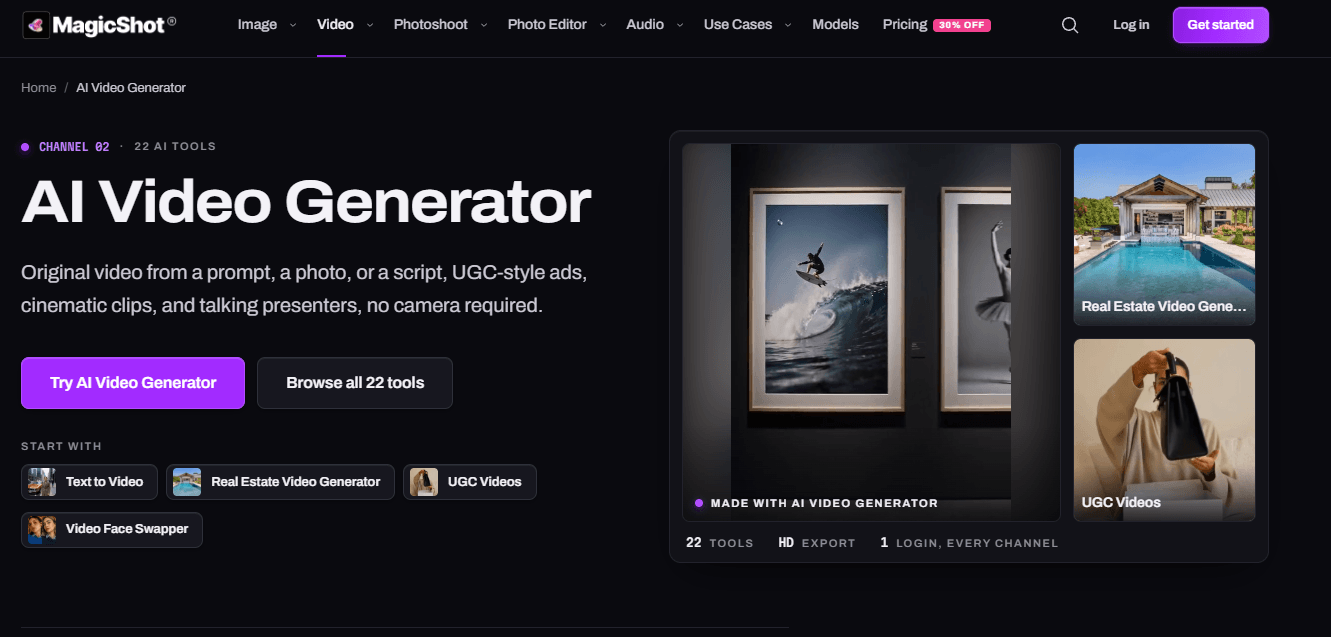Image resolution: width=1331 pixels, height=637 pixels.
Task: Expand the Audio dropdown chevron
Action: click(680, 25)
